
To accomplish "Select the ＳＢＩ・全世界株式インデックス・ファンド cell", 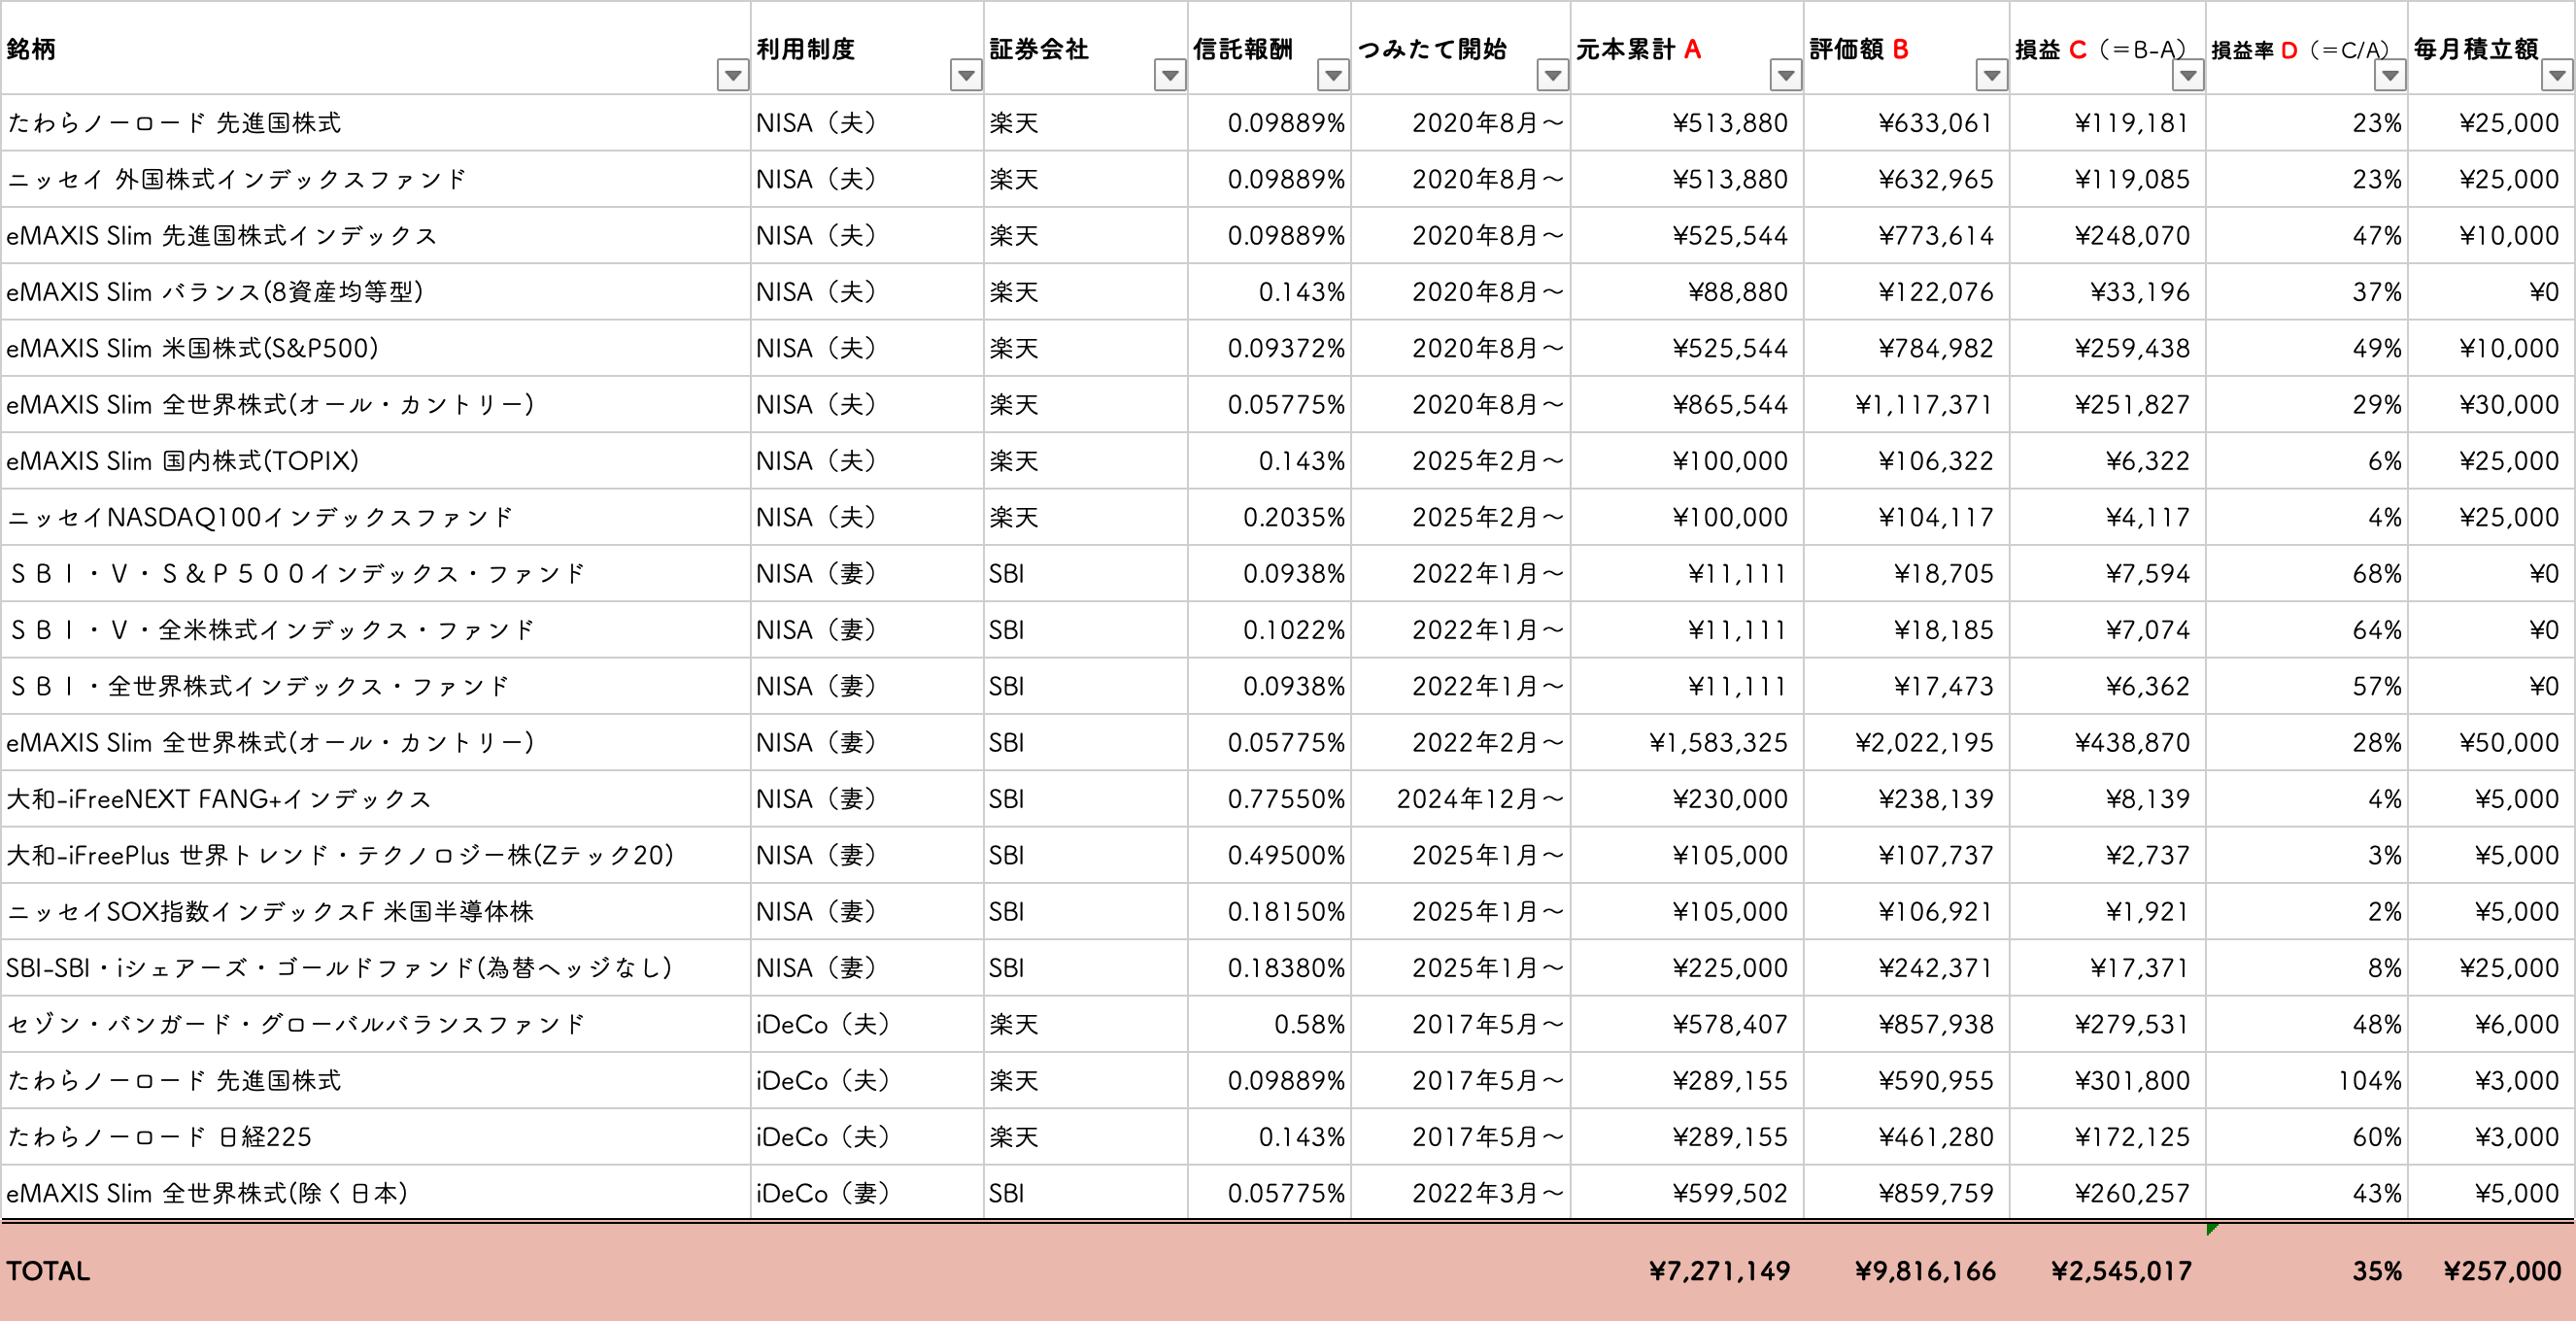I will click(x=375, y=686).
